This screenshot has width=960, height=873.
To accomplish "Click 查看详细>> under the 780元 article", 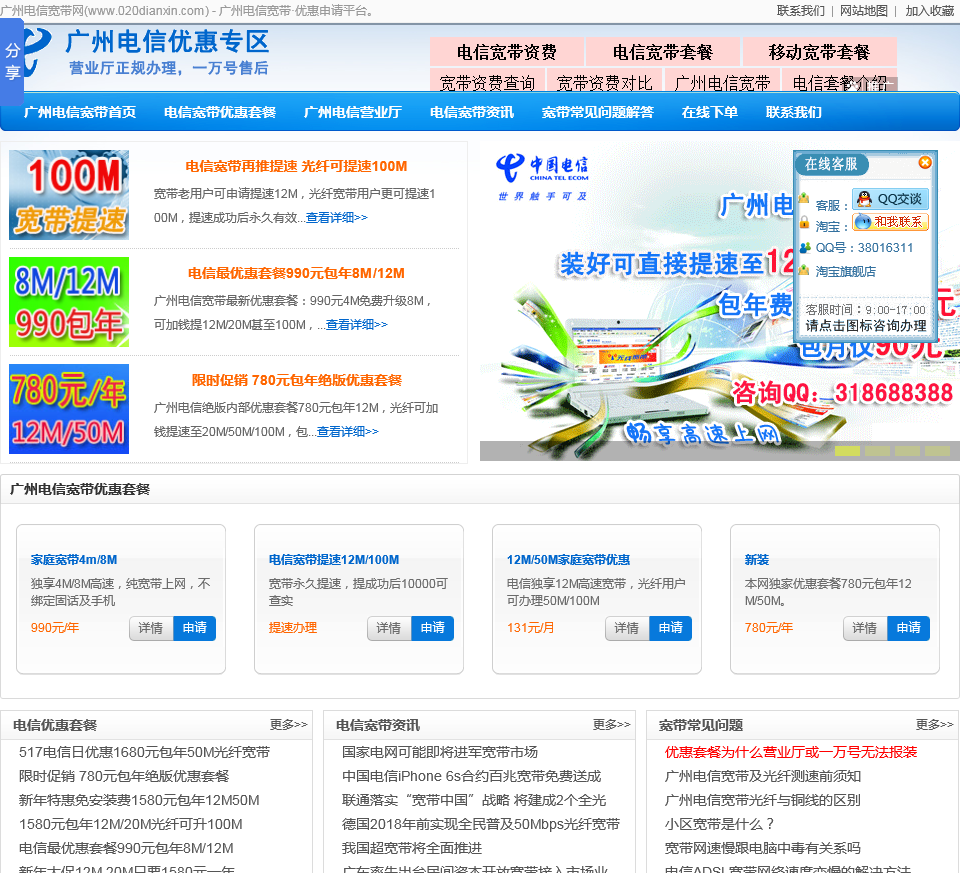I will (x=347, y=432).
